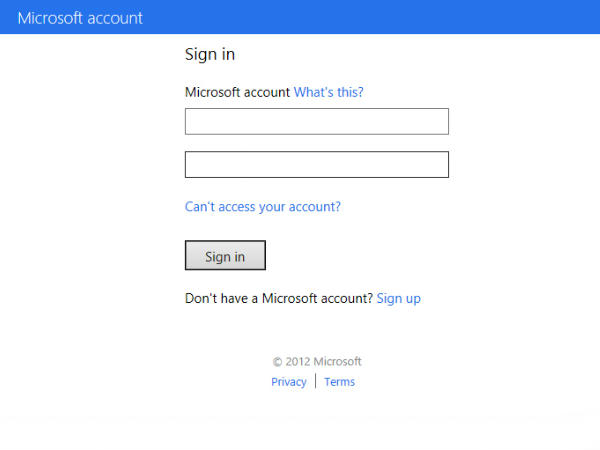Read the terms of use from footer

pos(339,382)
